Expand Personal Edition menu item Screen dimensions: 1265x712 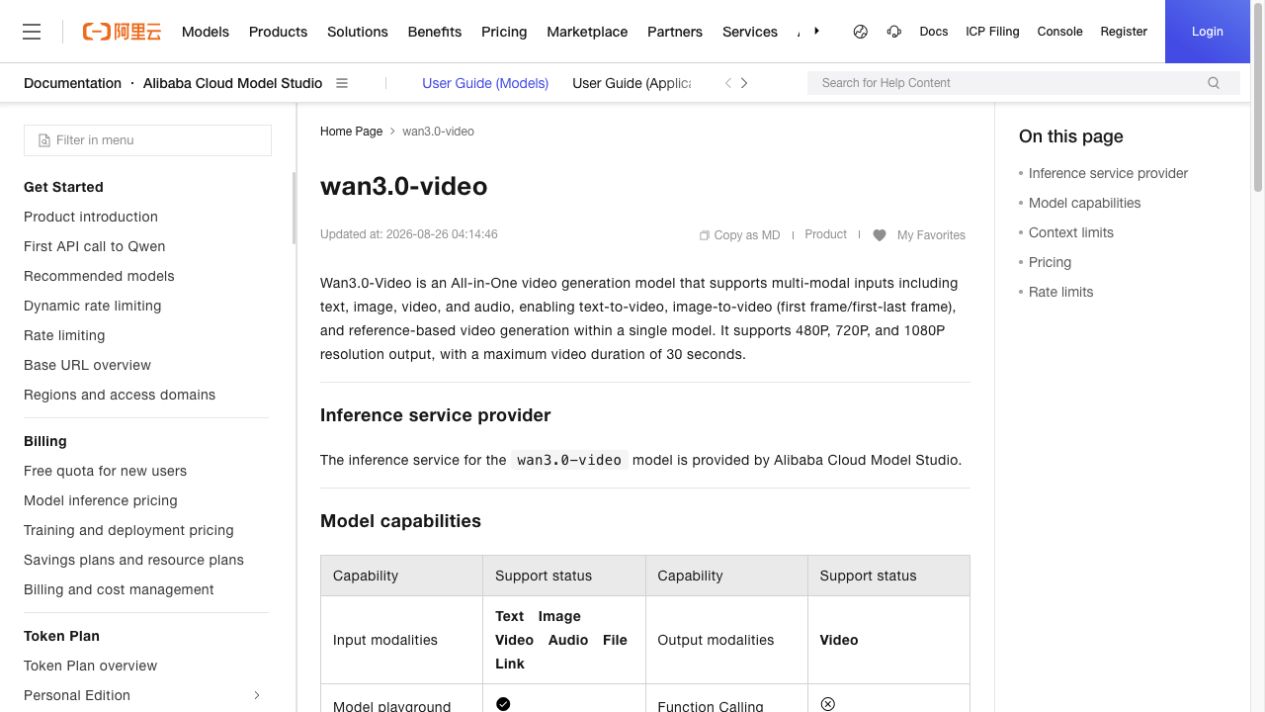(257, 695)
